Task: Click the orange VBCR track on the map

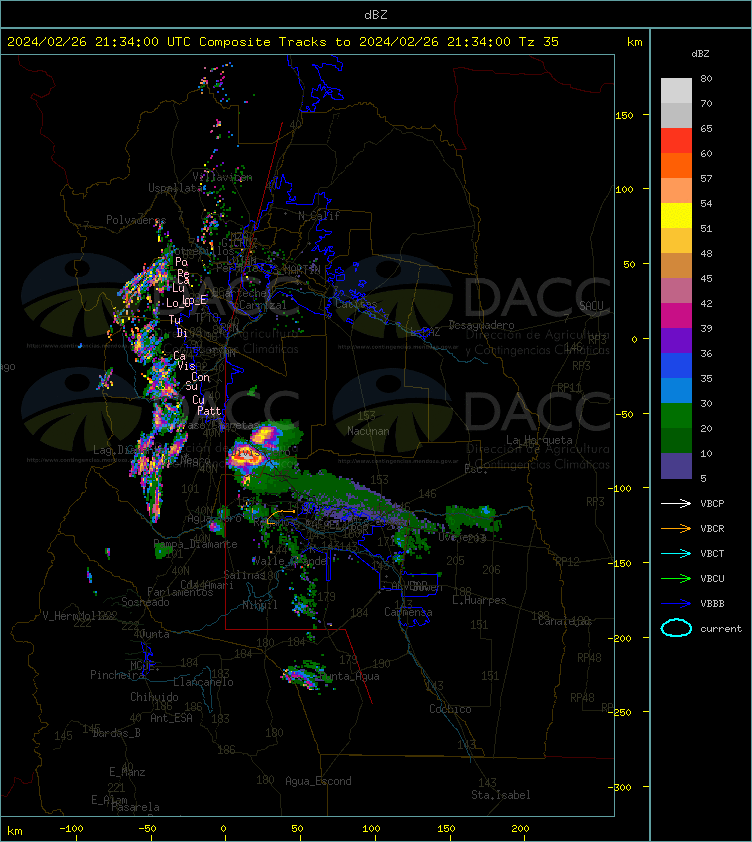Action: [x=280, y=515]
